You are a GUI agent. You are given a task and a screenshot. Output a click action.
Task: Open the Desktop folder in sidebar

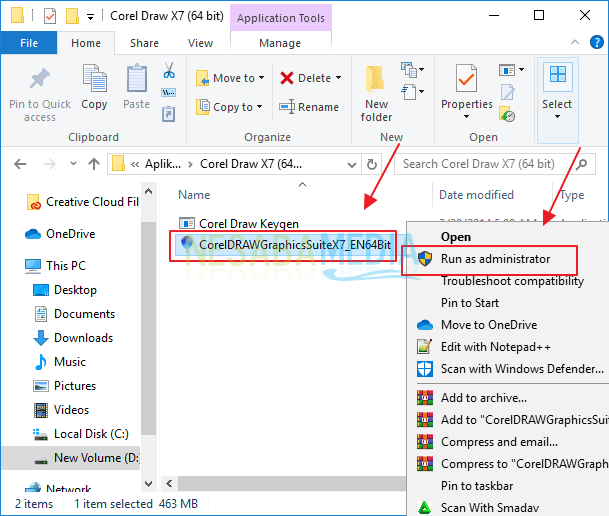(65, 290)
